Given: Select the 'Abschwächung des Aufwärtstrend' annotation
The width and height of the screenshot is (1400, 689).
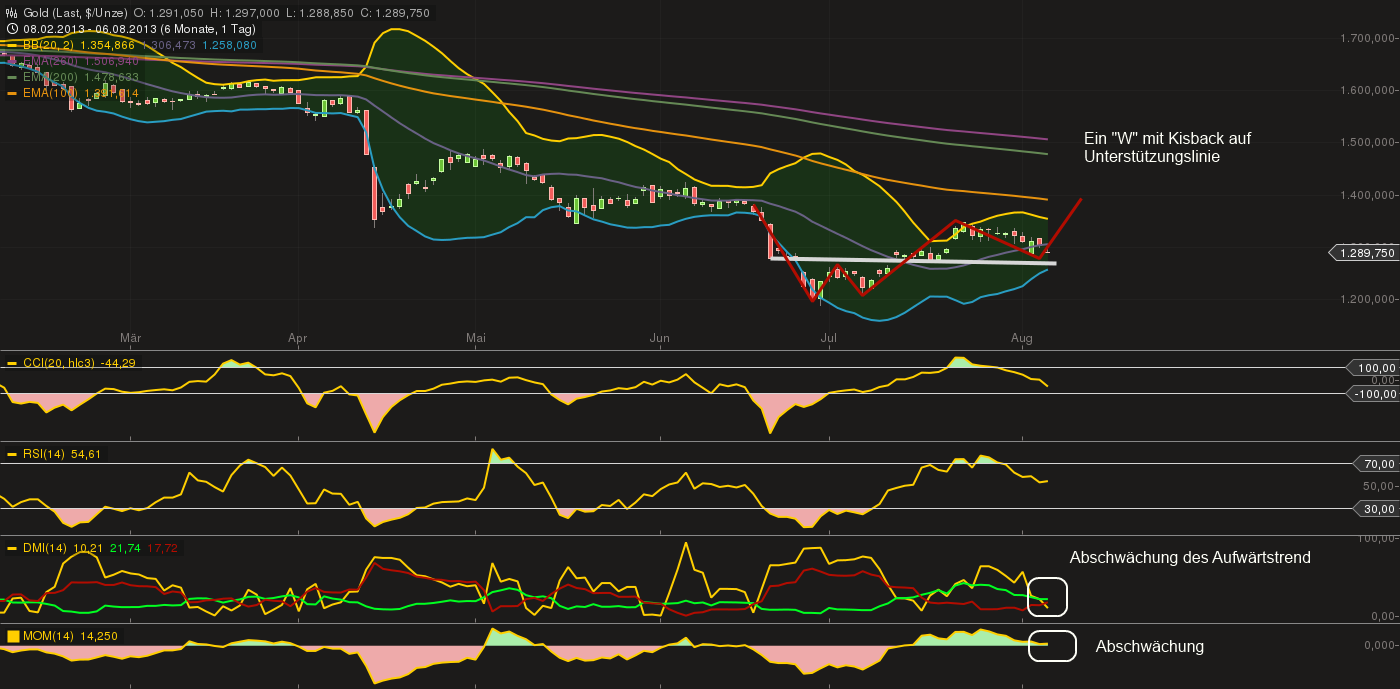Looking at the screenshot, I should 1190,557.
